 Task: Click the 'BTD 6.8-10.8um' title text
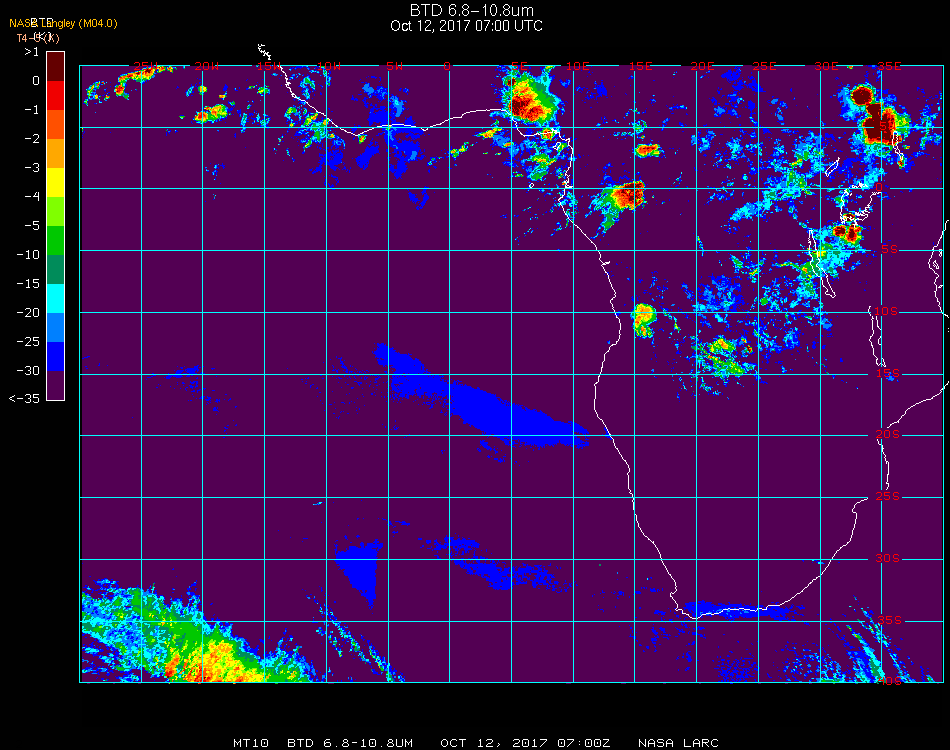pos(471,10)
